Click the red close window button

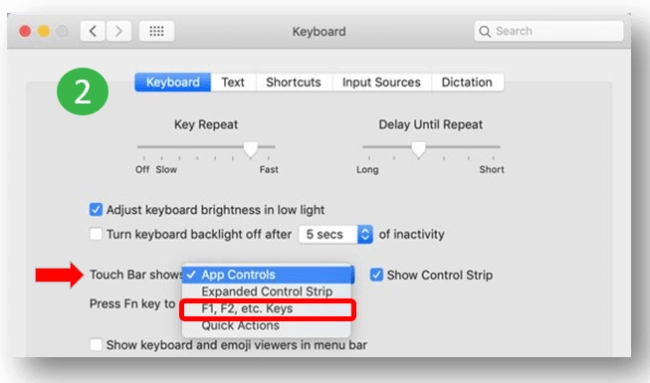click(25, 32)
